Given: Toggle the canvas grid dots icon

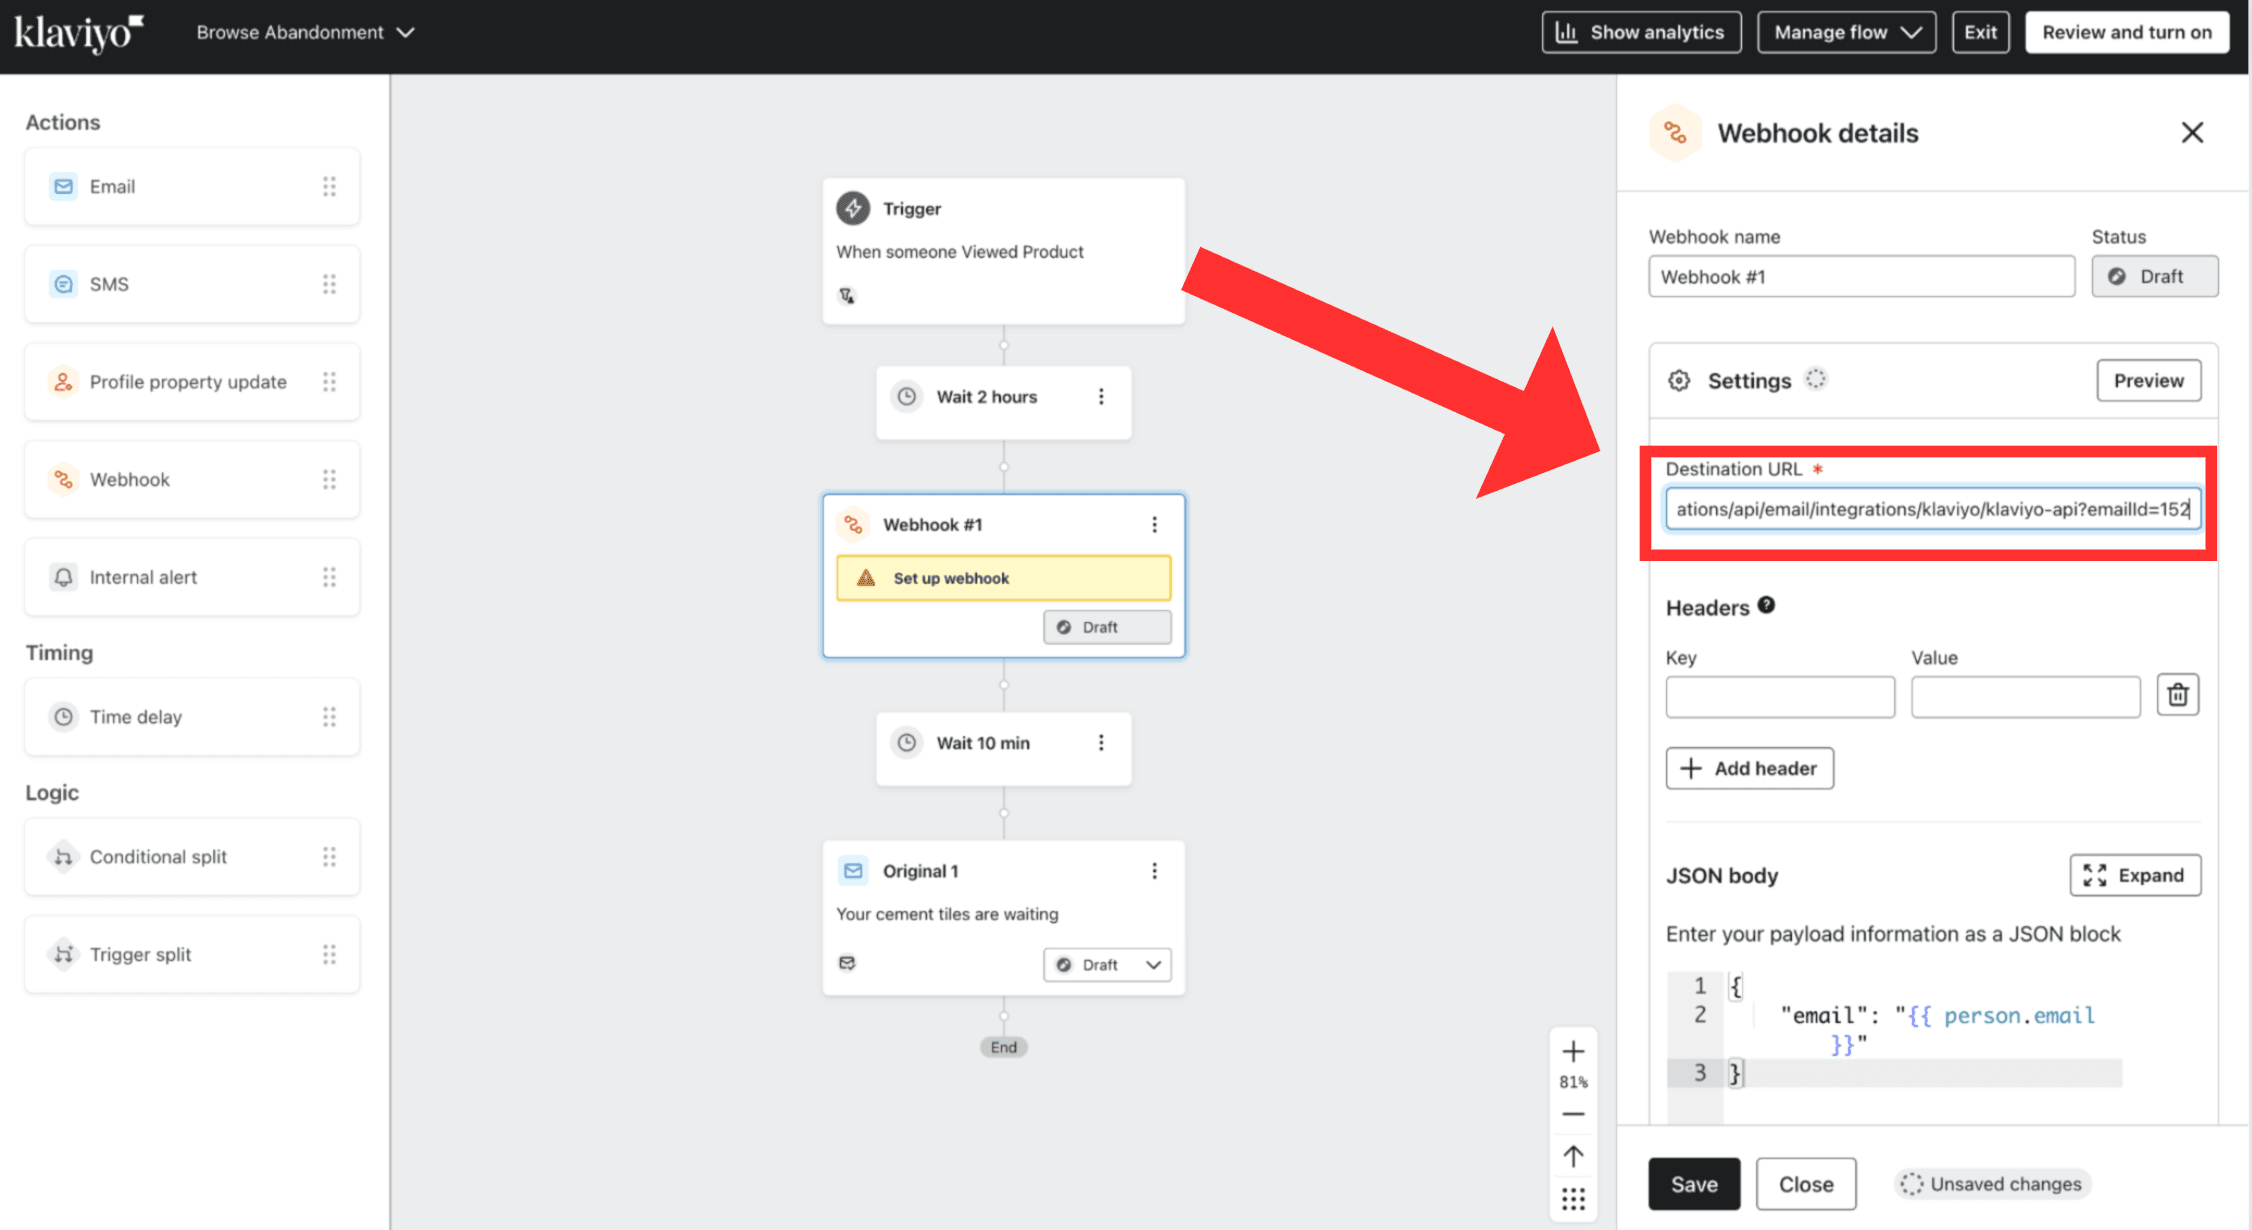Looking at the screenshot, I should tap(1573, 1199).
